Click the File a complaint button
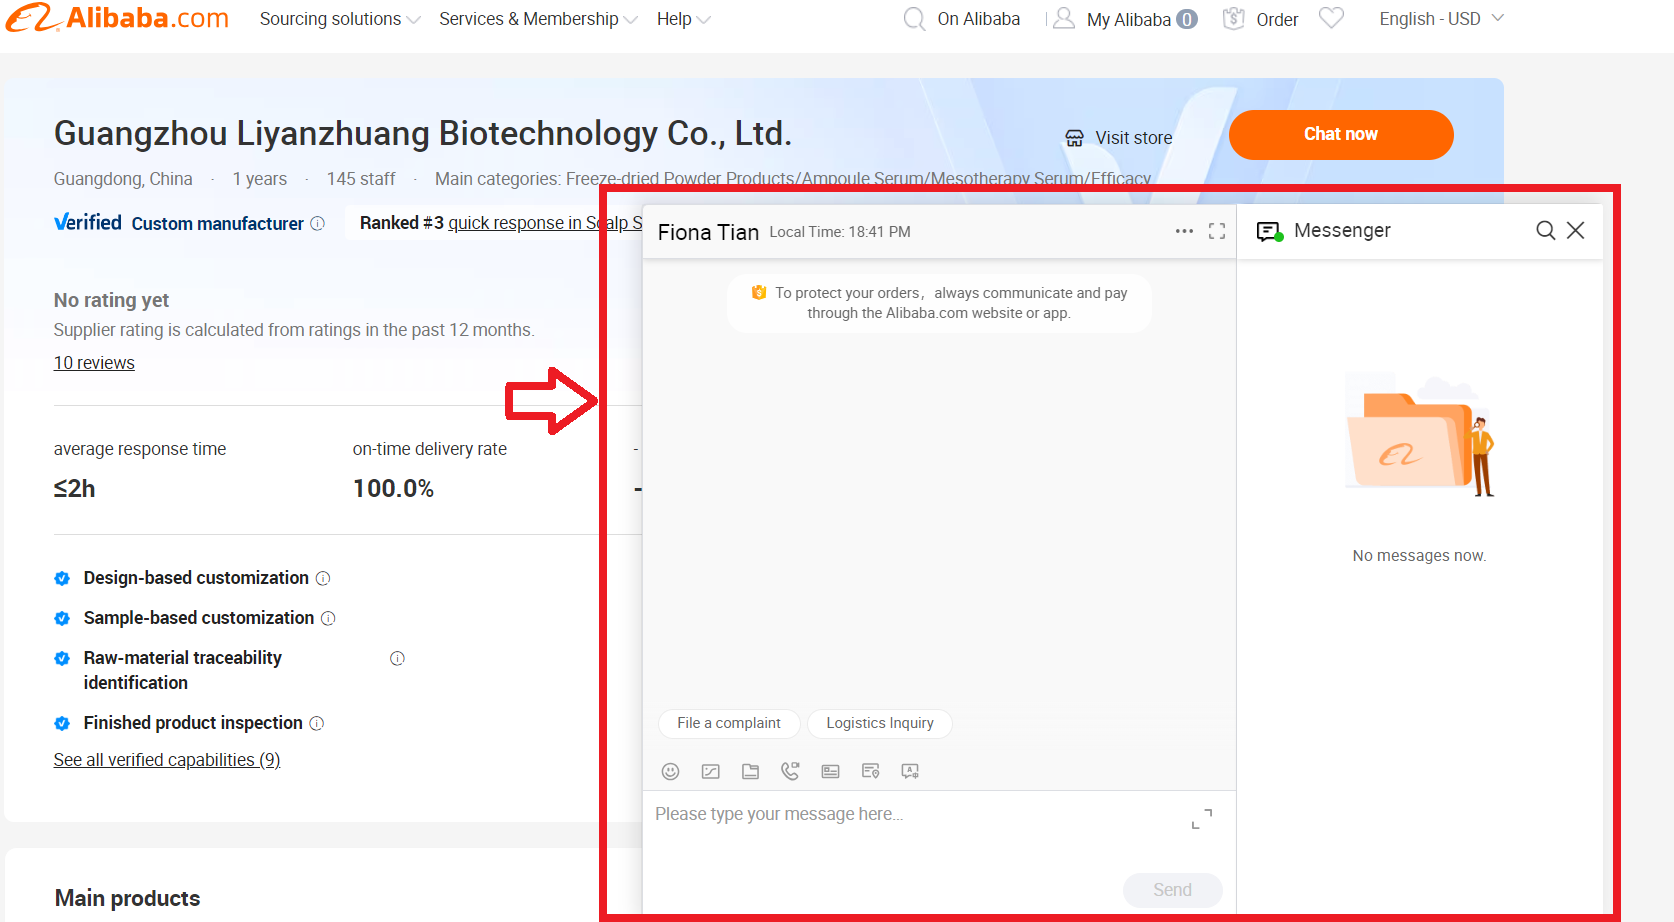Image resolution: width=1674 pixels, height=922 pixels. point(729,723)
